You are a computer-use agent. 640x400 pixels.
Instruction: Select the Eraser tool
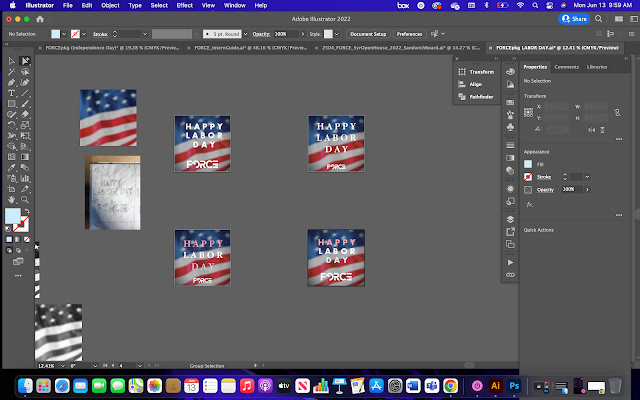25,114
